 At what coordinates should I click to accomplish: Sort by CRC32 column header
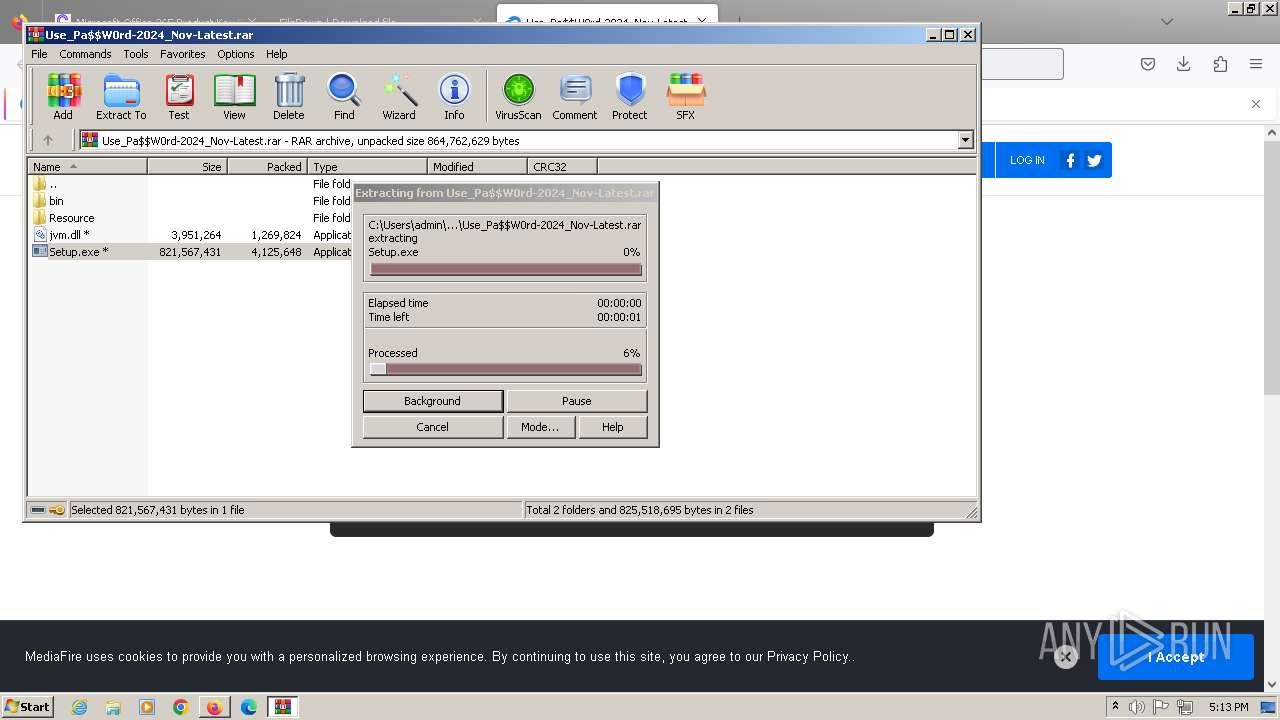coord(562,167)
